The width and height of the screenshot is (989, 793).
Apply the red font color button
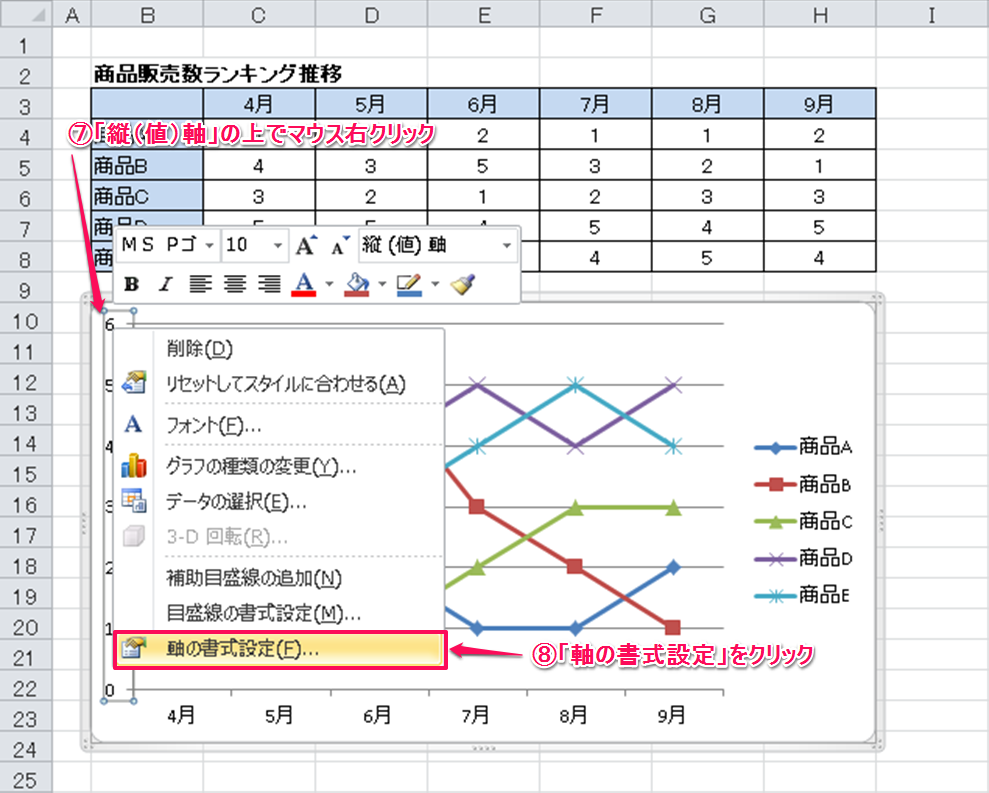(x=303, y=284)
